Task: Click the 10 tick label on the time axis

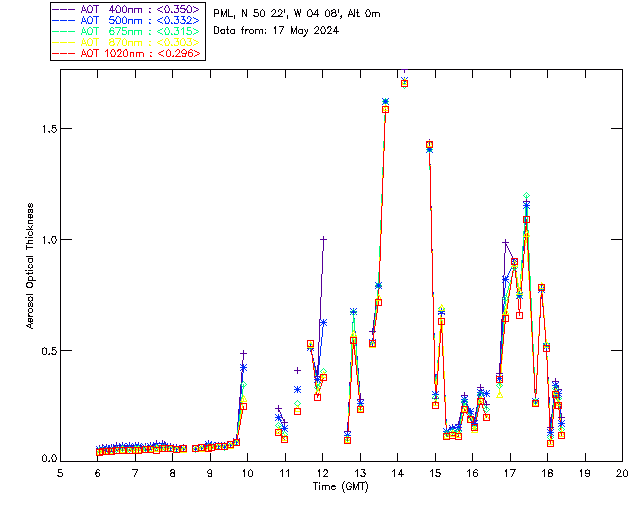Action: pos(247,472)
